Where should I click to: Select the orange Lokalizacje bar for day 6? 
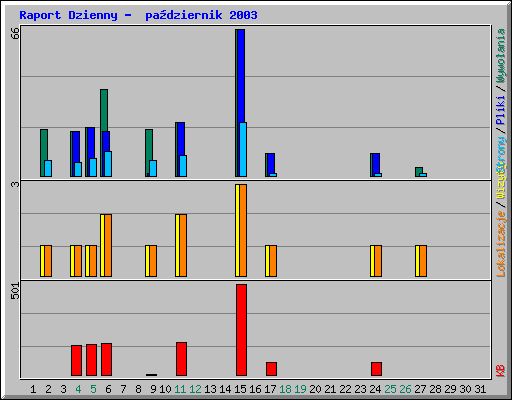click(108, 245)
